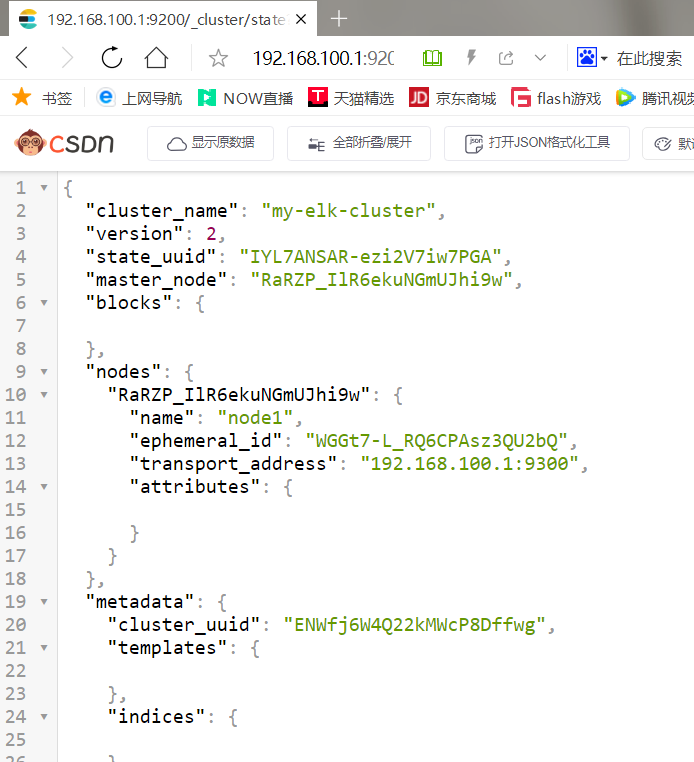Collapse the blocks object on line 6

pyautogui.click(x=44, y=303)
